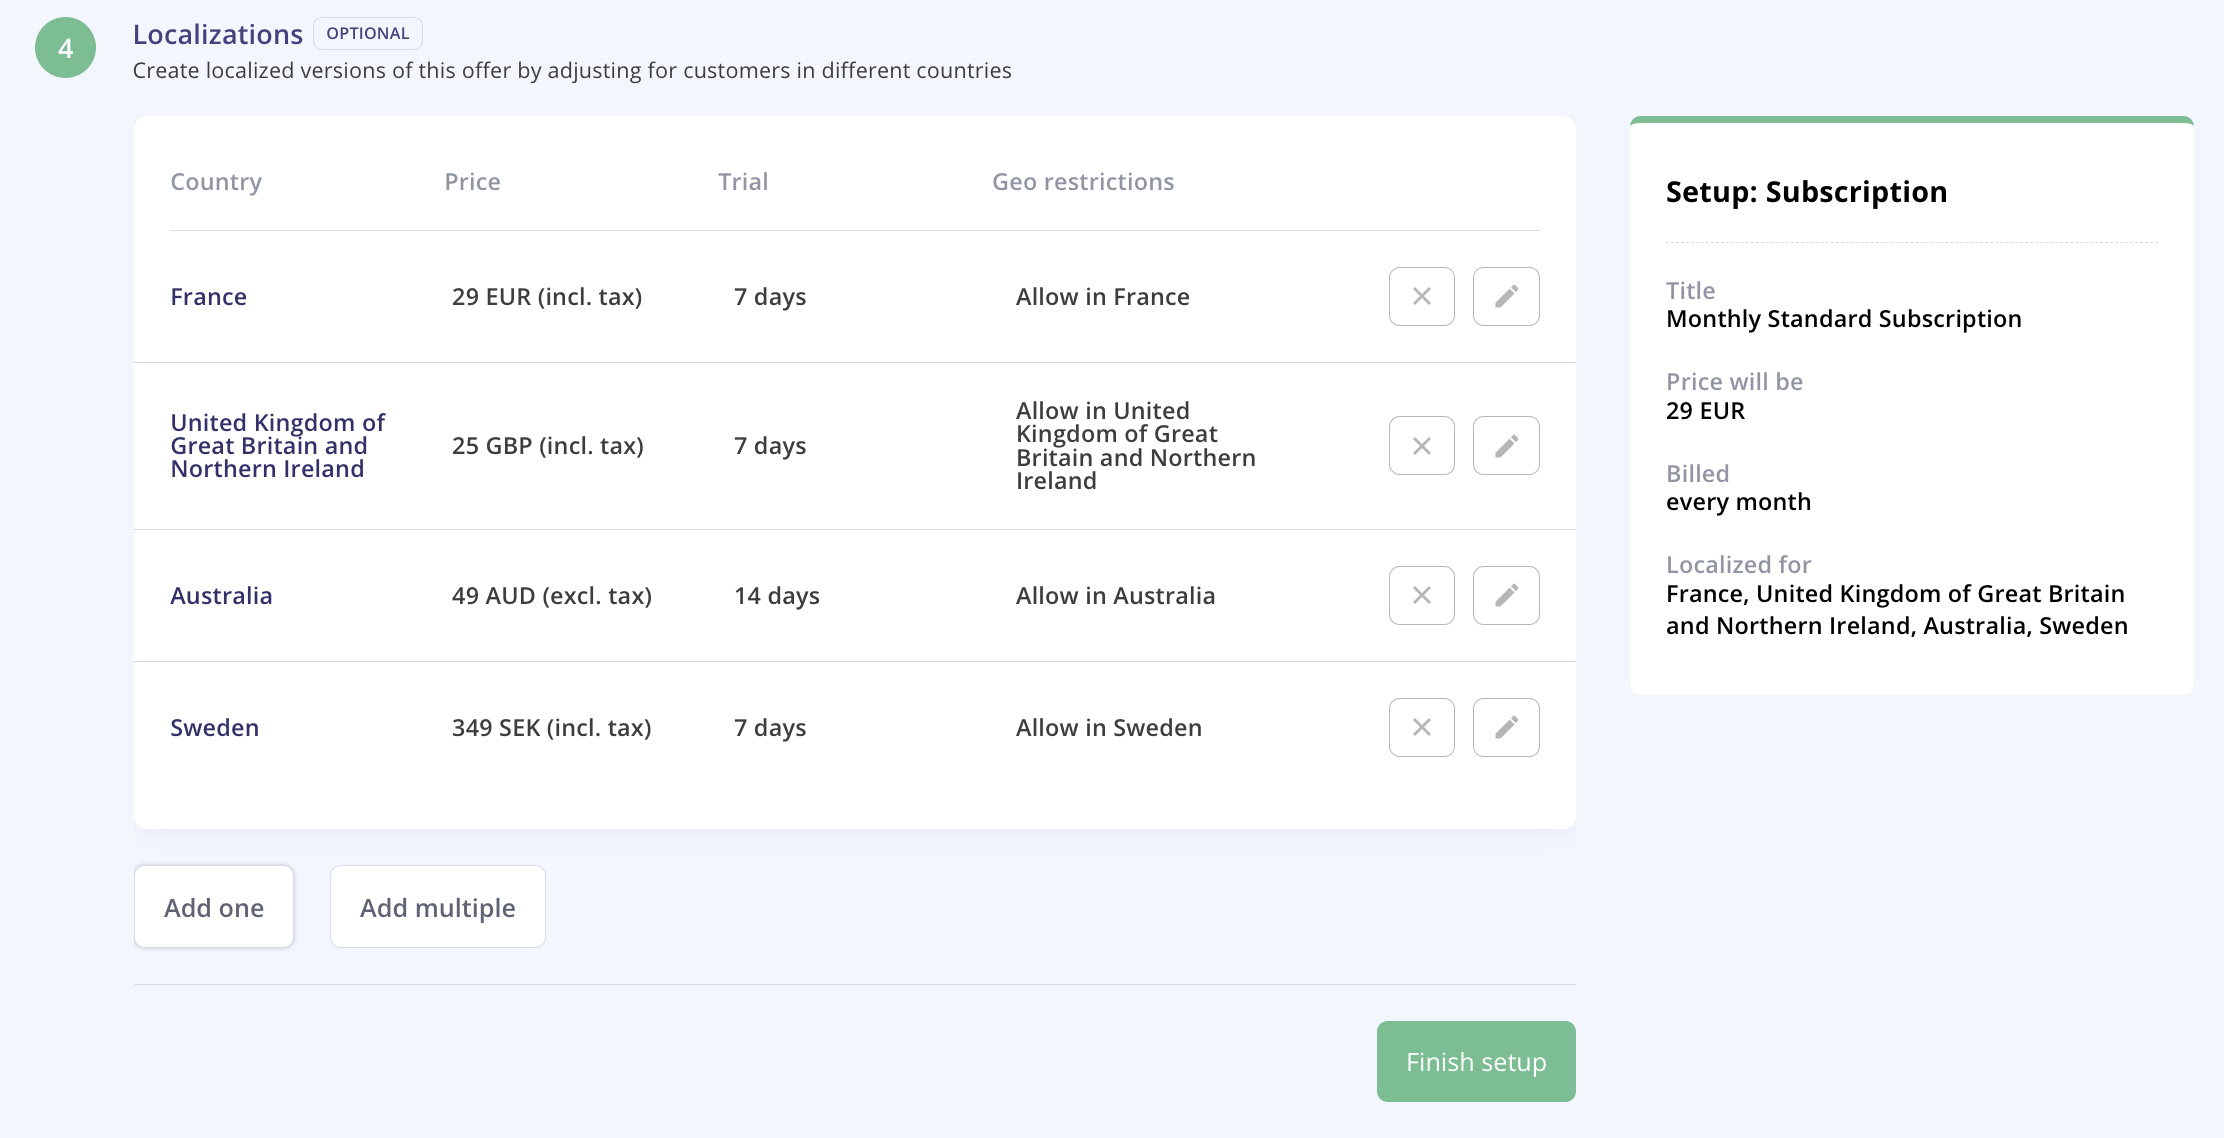Delete the Sweden localization entry

click(x=1421, y=727)
